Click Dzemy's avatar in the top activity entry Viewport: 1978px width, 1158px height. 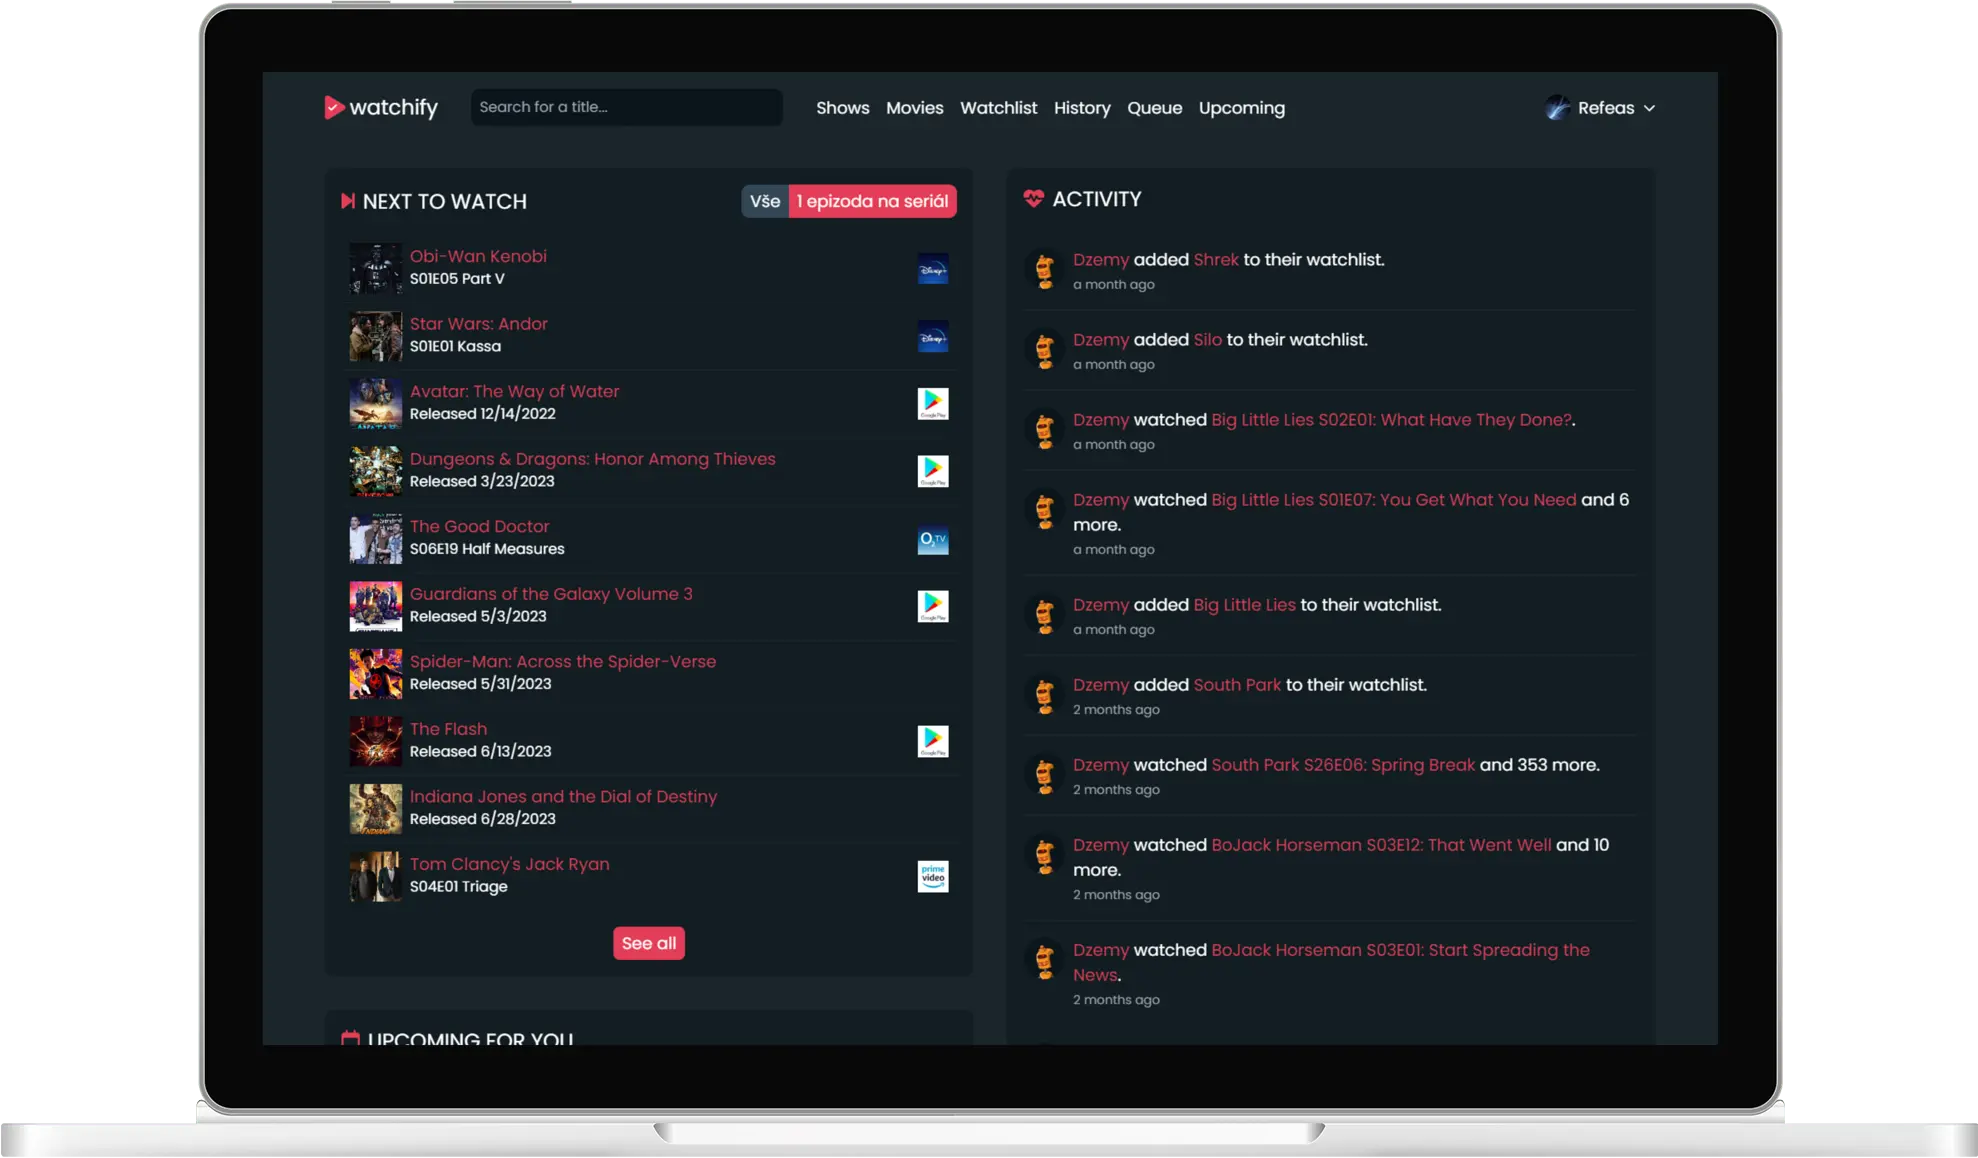pos(1043,269)
